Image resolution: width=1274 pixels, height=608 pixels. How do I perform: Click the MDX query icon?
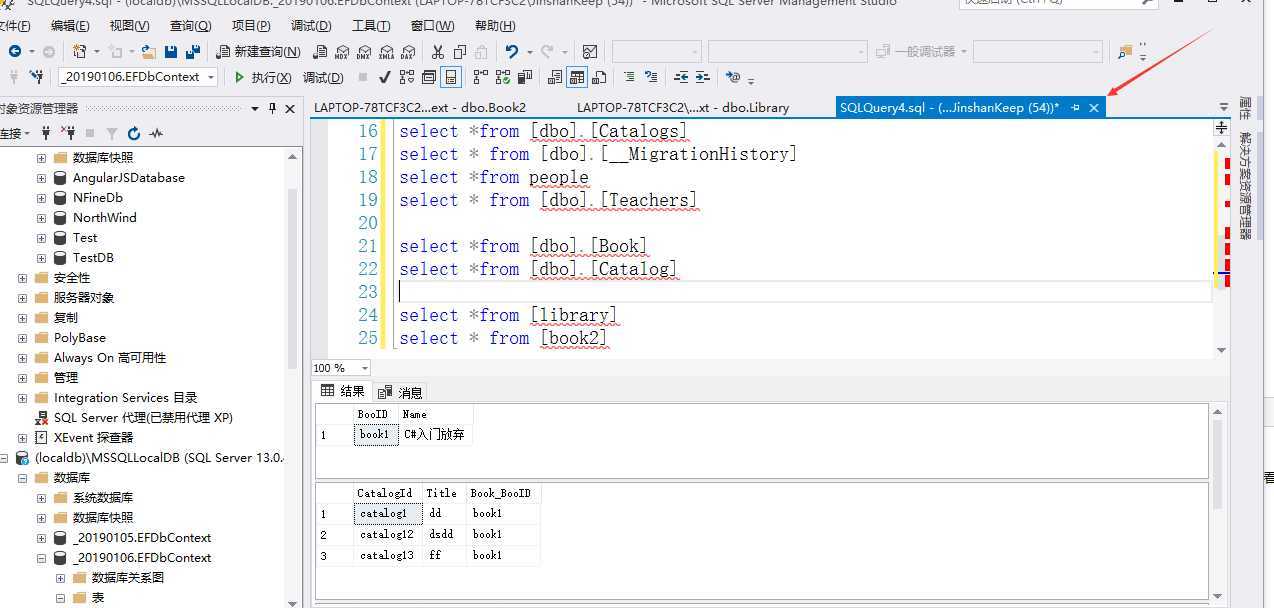pyautogui.click(x=342, y=52)
